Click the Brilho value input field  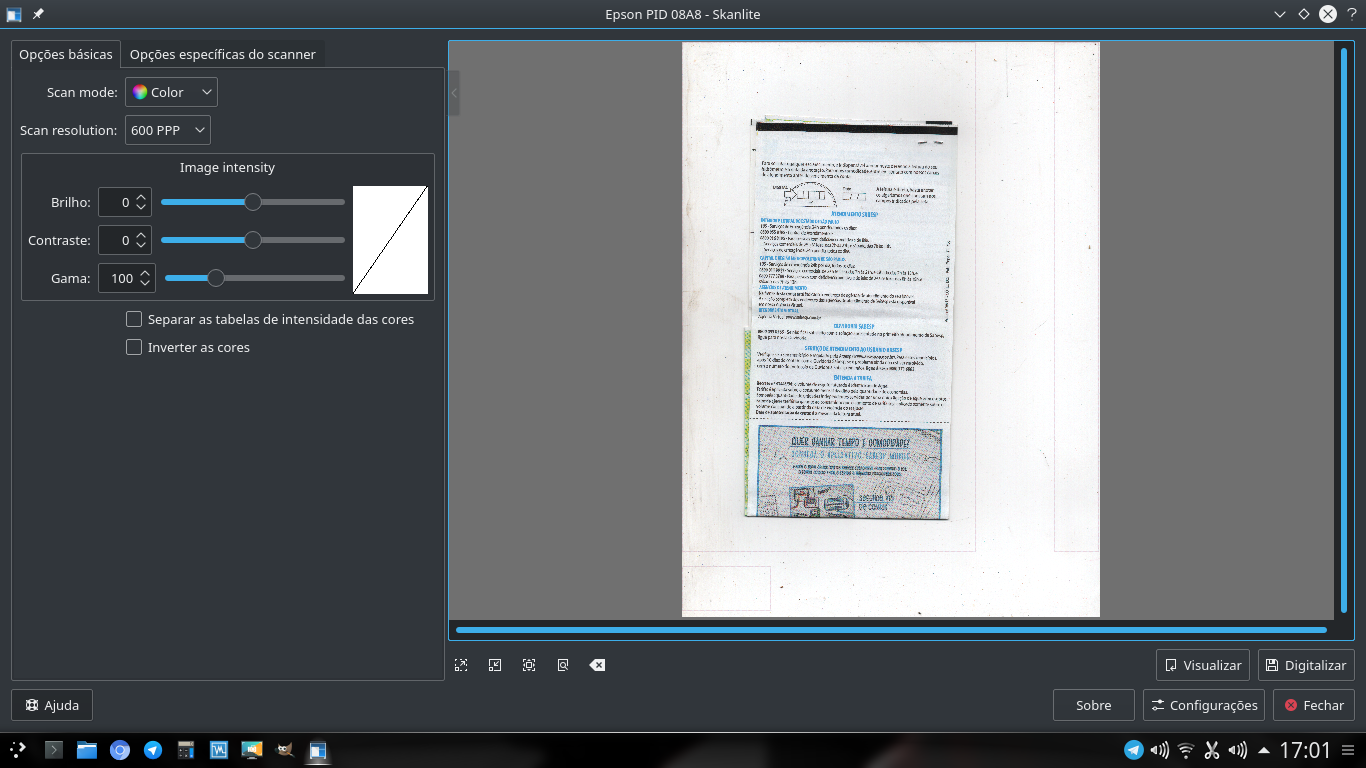point(119,202)
